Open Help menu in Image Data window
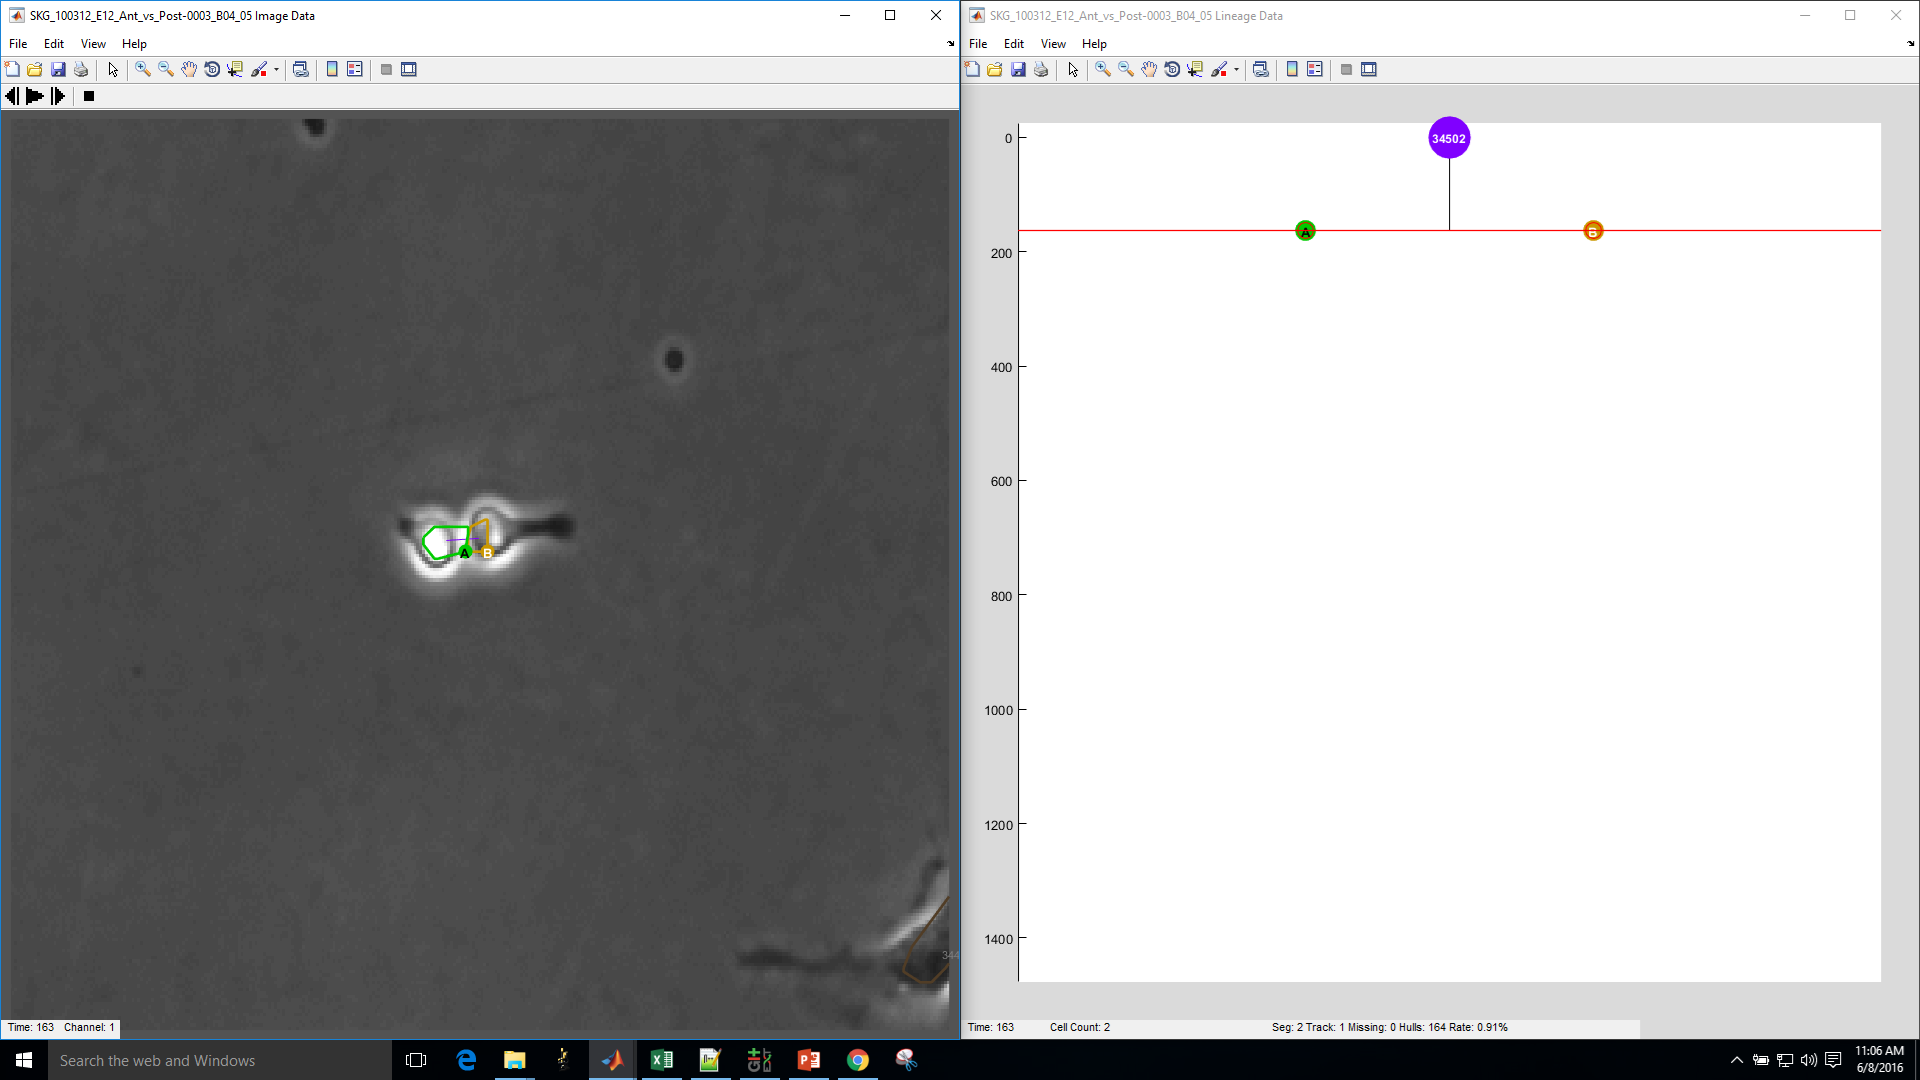This screenshot has width=1920, height=1080. coord(134,44)
